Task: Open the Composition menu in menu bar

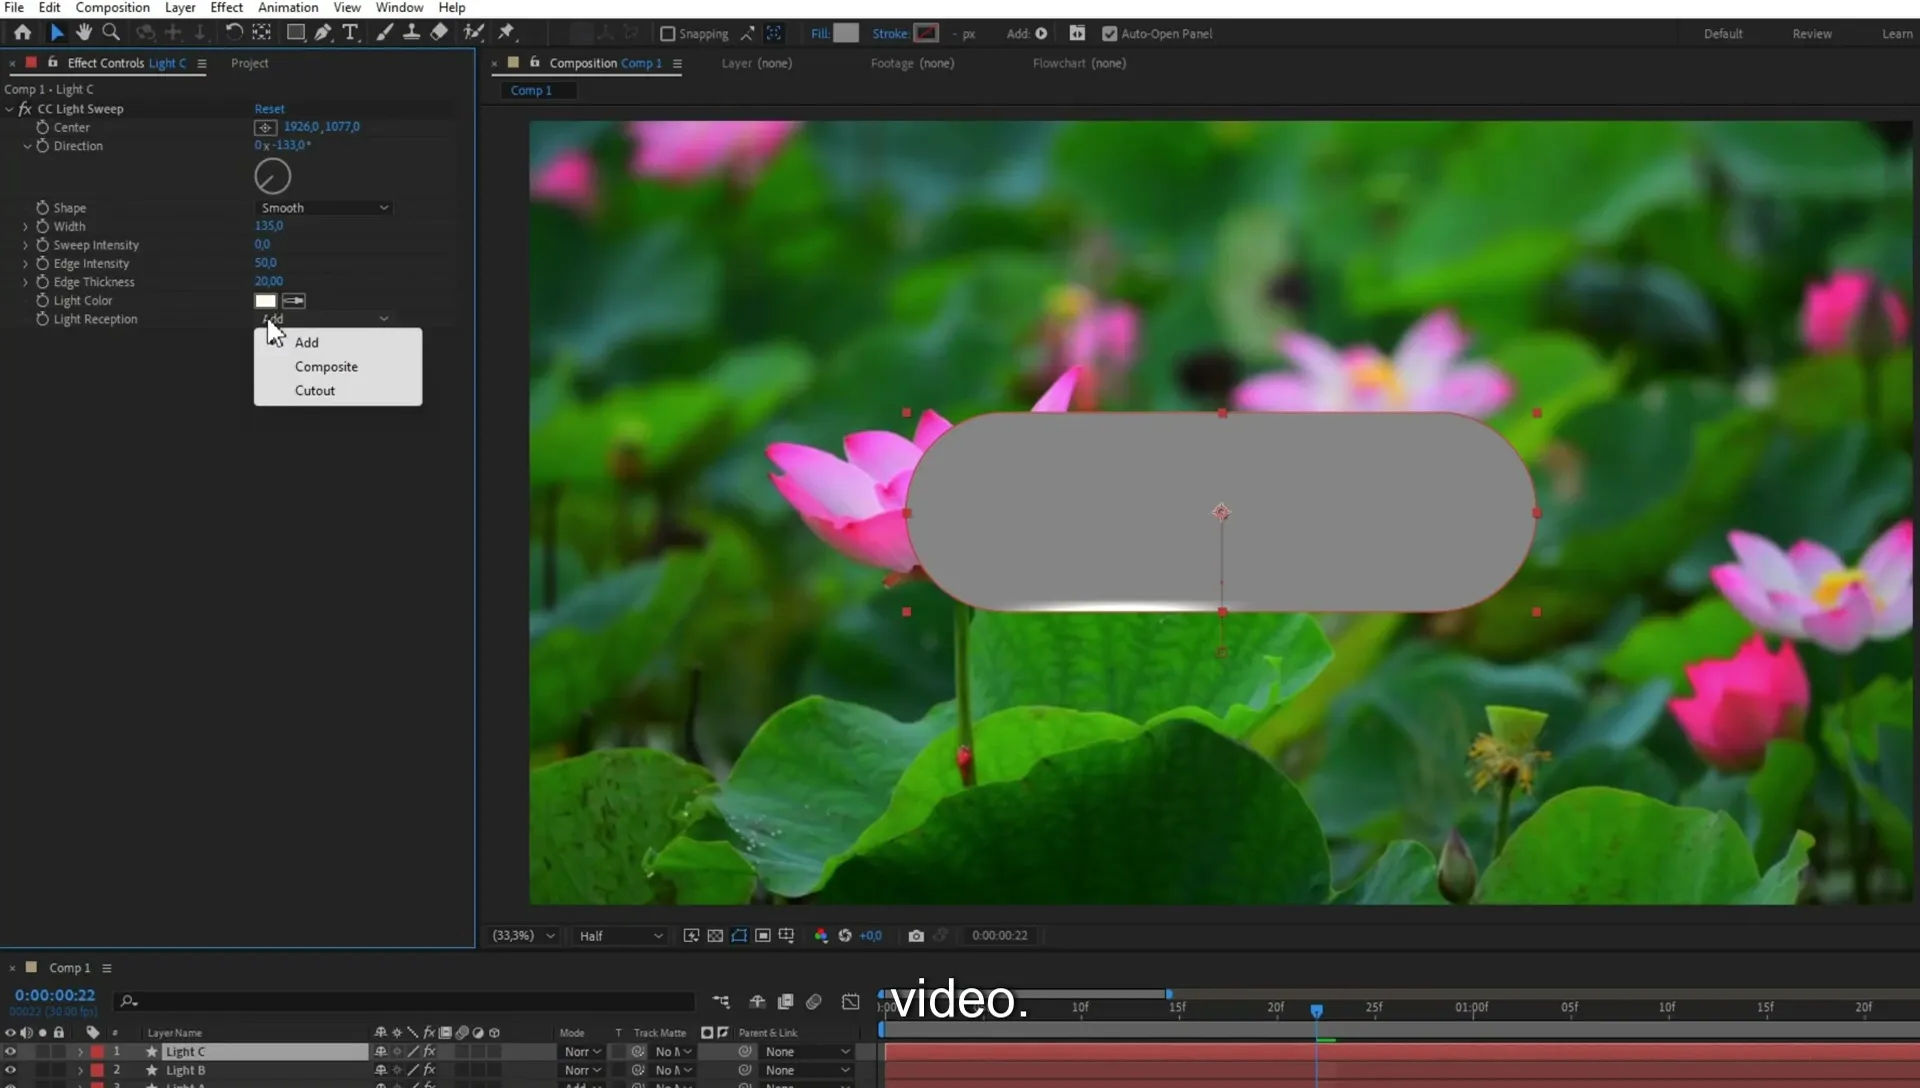Action: pyautogui.click(x=112, y=8)
